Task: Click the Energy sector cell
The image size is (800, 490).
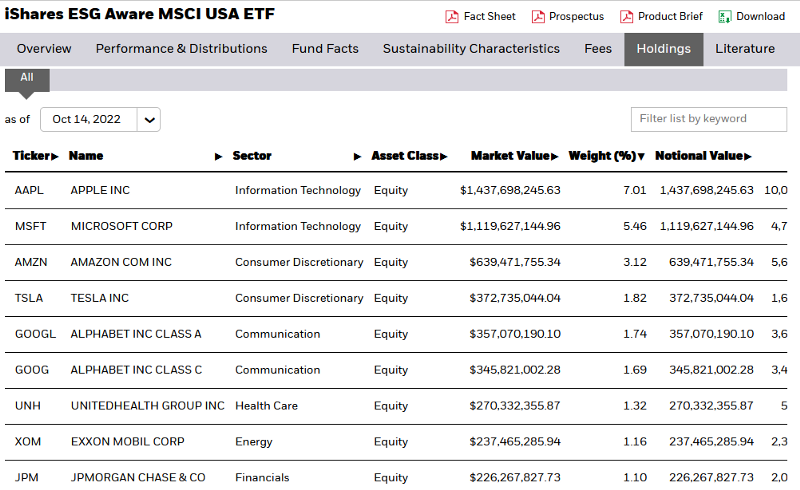Action: coord(254,442)
